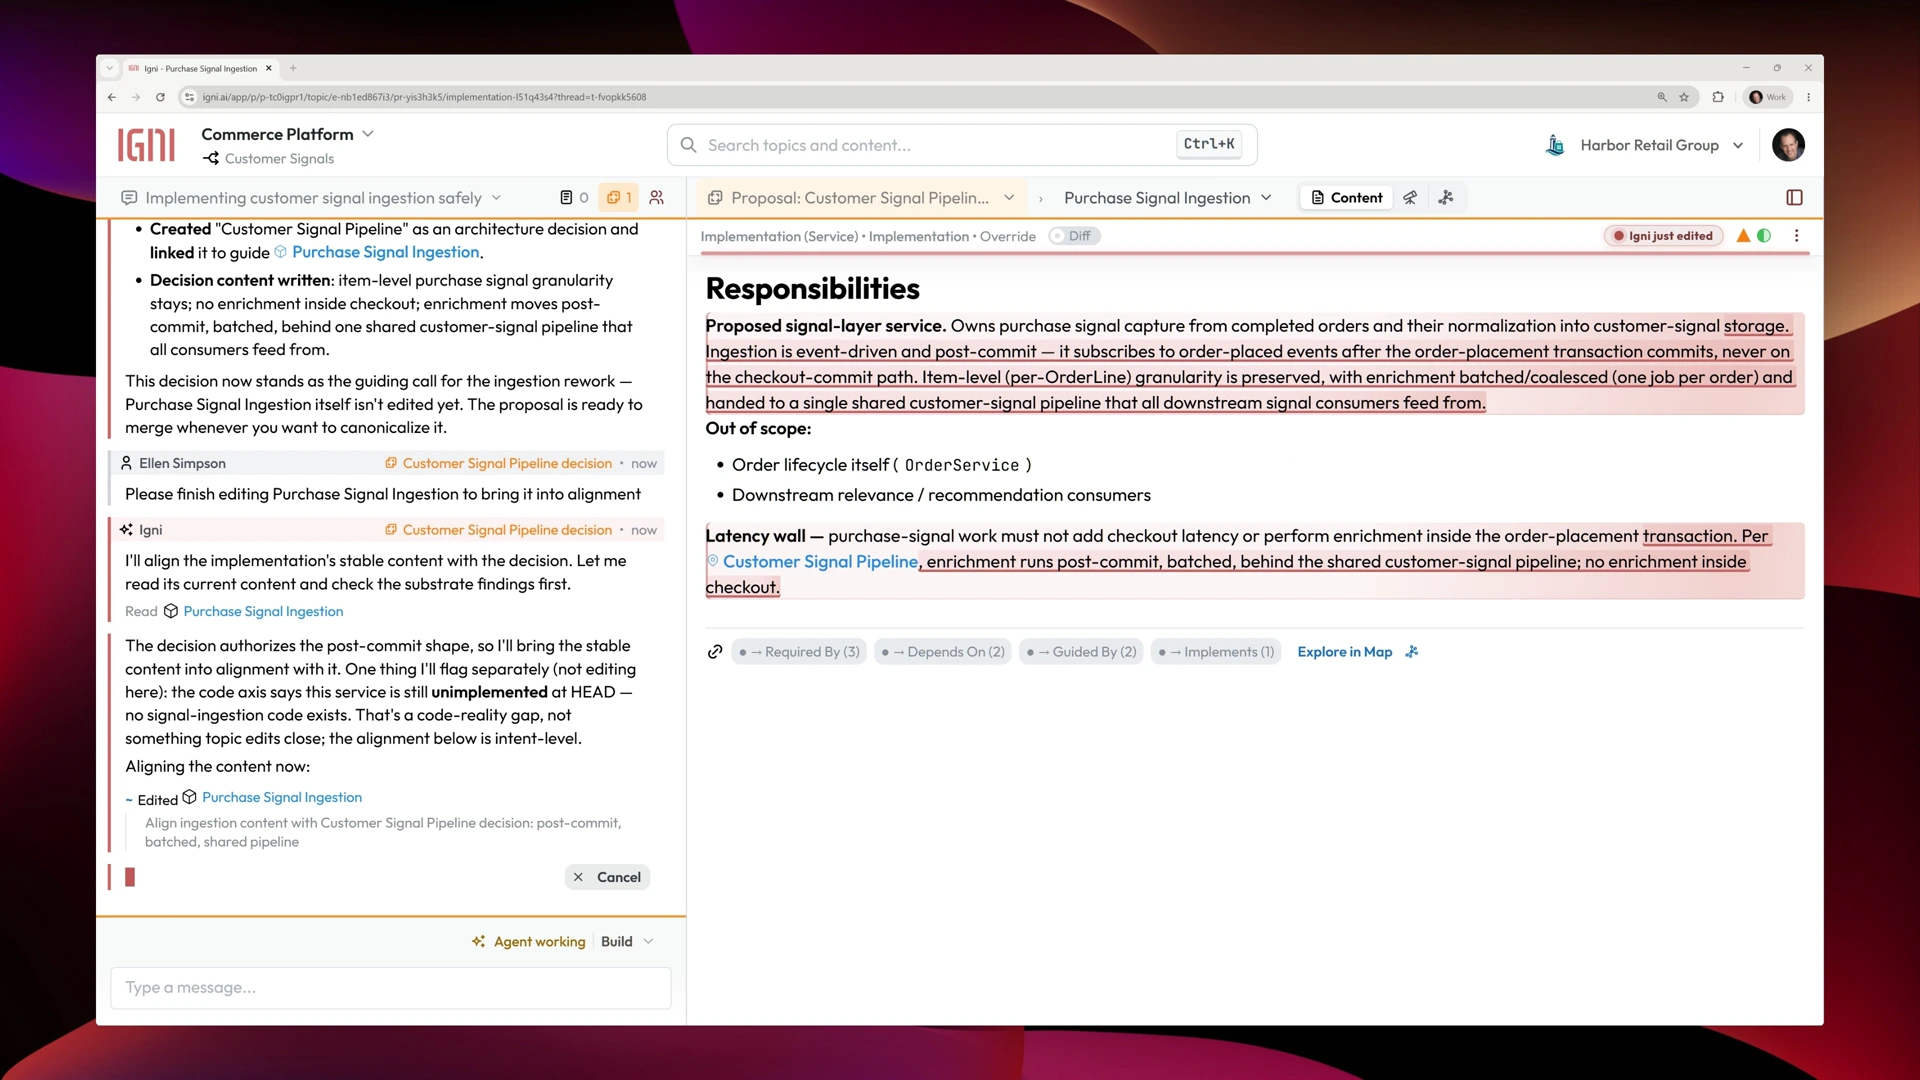
Task: Switch to the map graph view icon
Action: (1446, 198)
